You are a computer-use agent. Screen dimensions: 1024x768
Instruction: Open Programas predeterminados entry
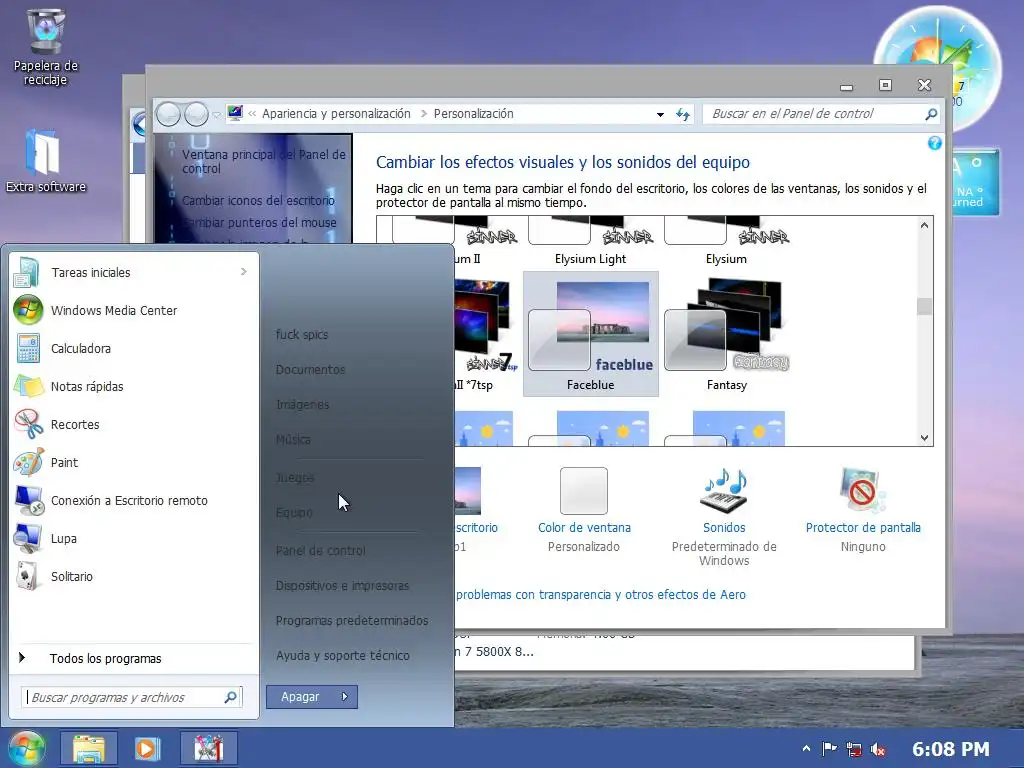pyautogui.click(x=352, y=620)
